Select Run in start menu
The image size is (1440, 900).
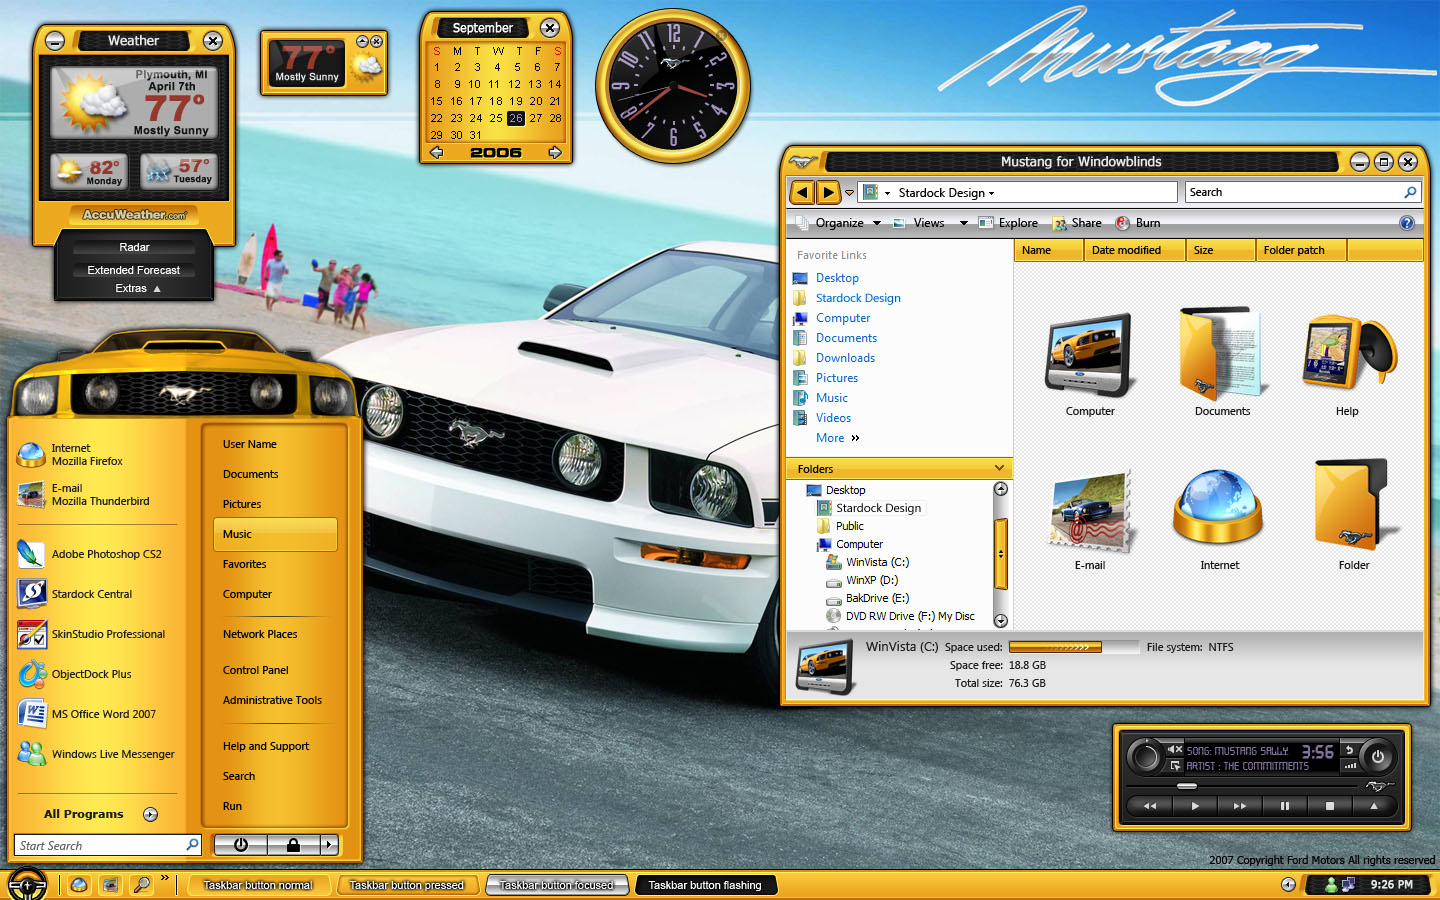232,806
